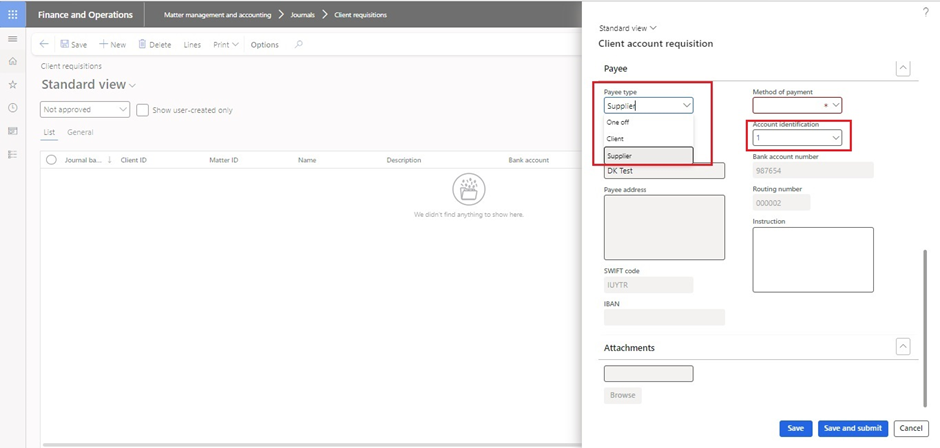This screenshot has height=448, width=940.
Task: Open Favorites star in sidebar
Action: pyautogui.click(x=13, y=85)
